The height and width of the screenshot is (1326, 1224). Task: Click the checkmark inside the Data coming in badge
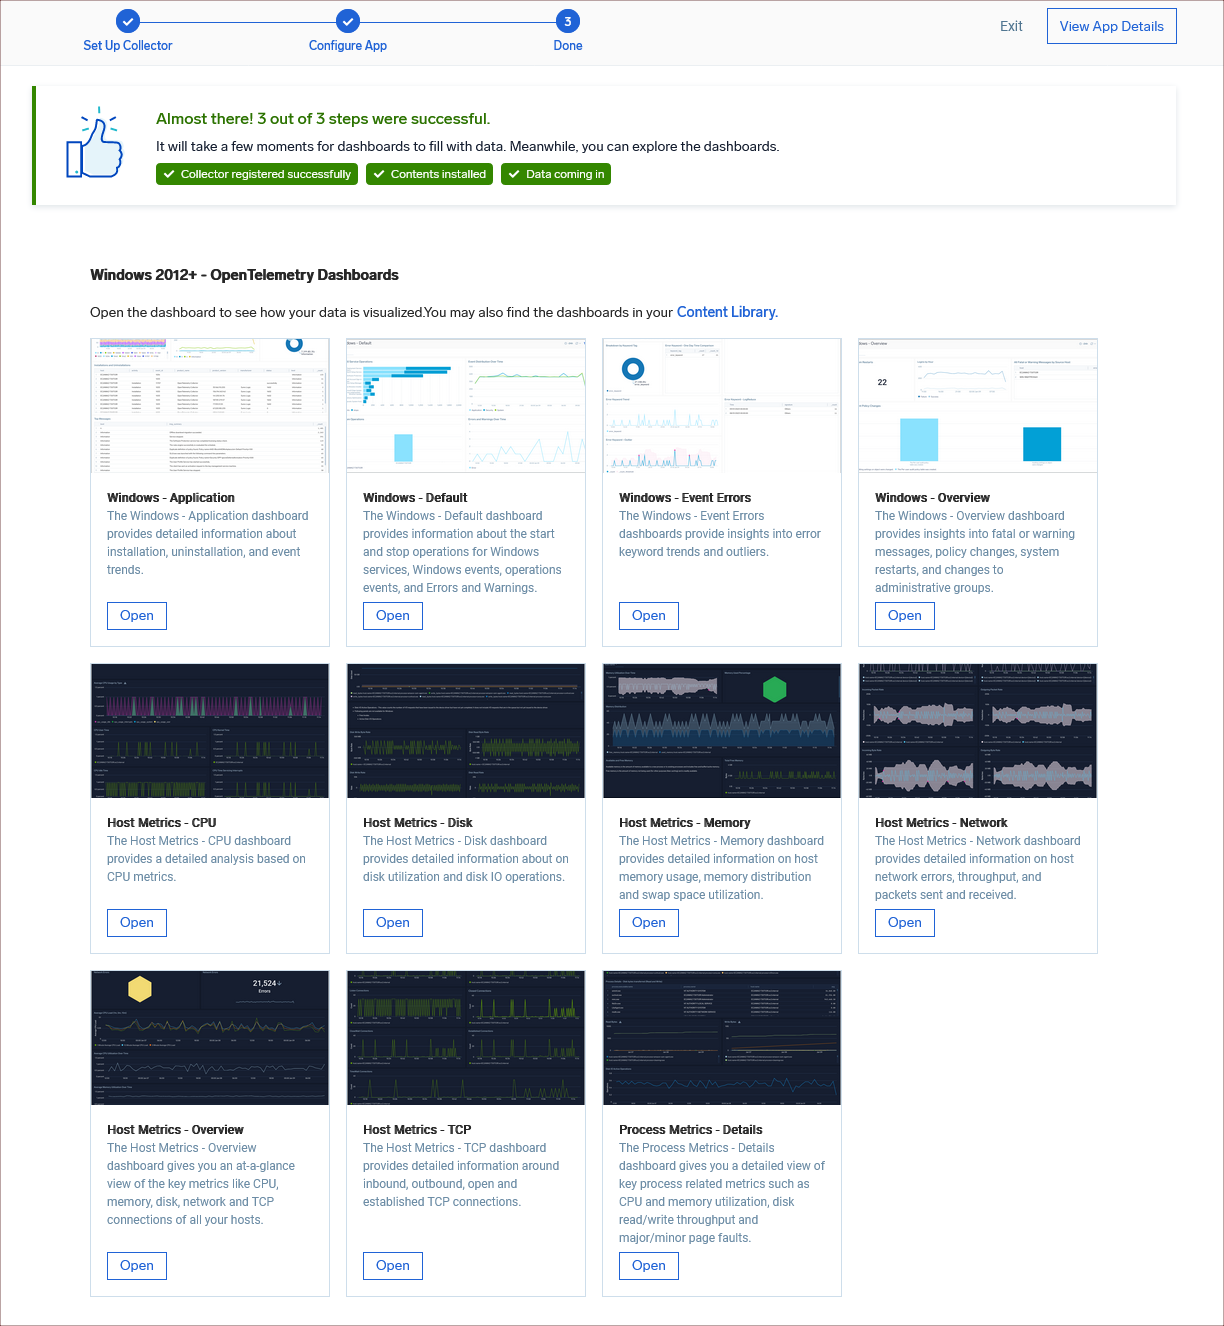pyautogui.click(x=514, y=174)
